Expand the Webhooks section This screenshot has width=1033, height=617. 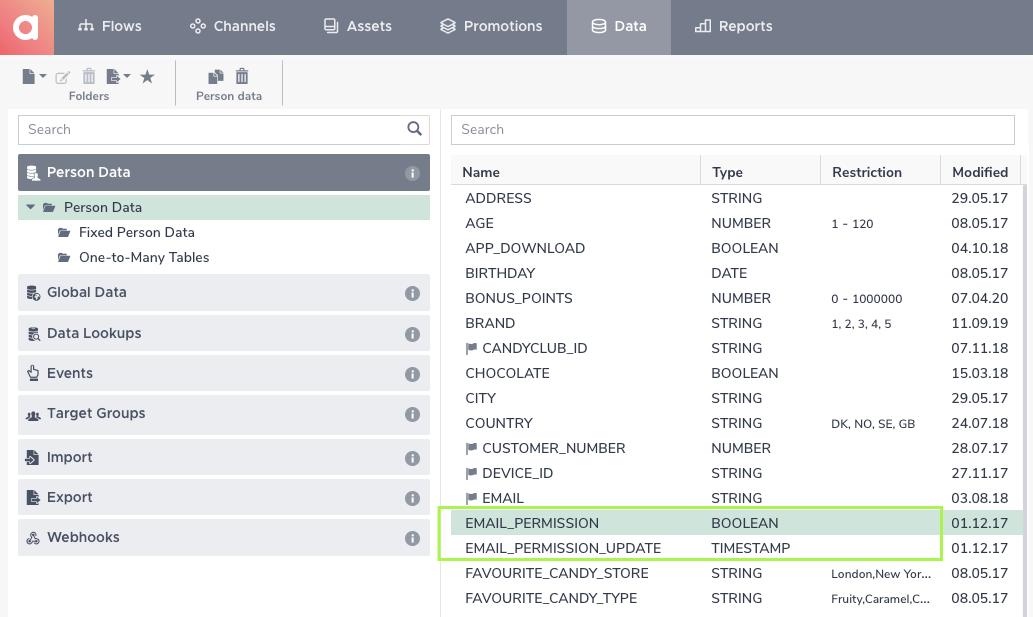pos(224,537)
